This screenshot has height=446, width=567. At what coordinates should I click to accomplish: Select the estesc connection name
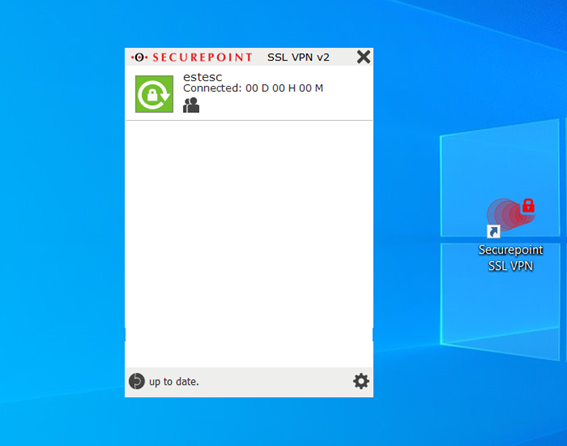202,77
